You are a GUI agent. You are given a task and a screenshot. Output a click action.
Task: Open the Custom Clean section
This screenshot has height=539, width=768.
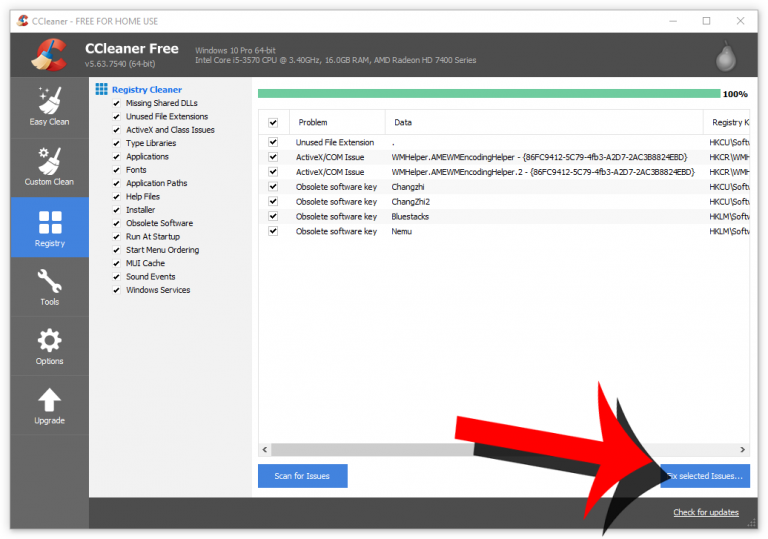[49, 167]
